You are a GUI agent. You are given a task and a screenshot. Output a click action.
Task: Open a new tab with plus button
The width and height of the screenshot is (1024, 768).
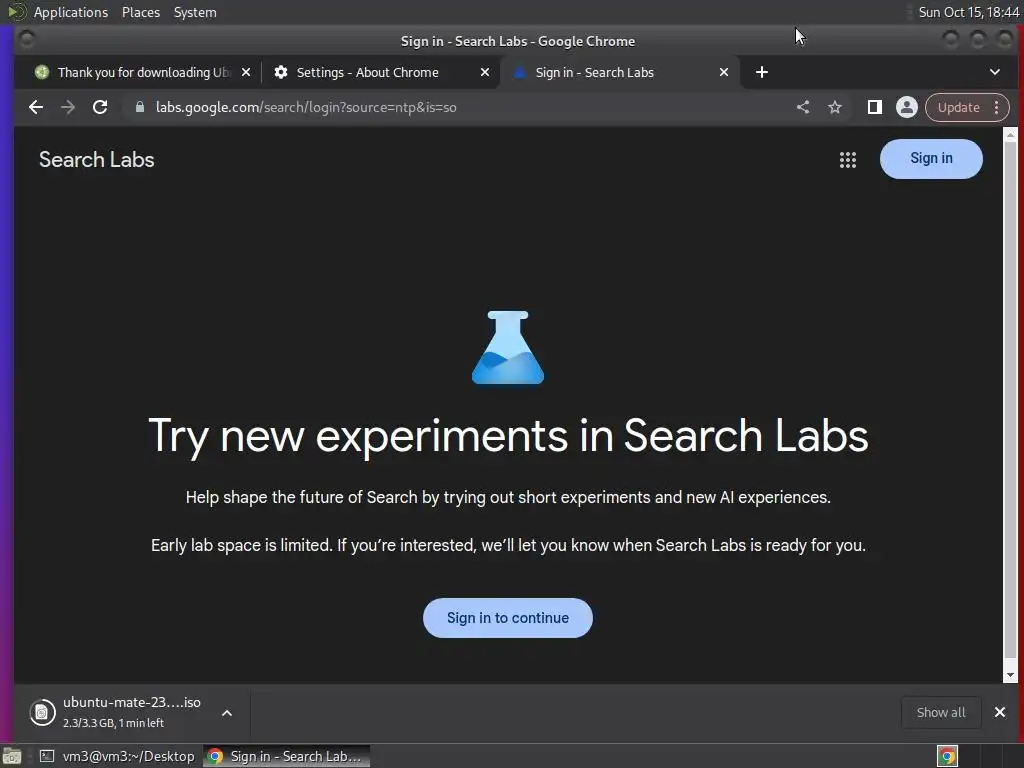(x=761, y=72)
